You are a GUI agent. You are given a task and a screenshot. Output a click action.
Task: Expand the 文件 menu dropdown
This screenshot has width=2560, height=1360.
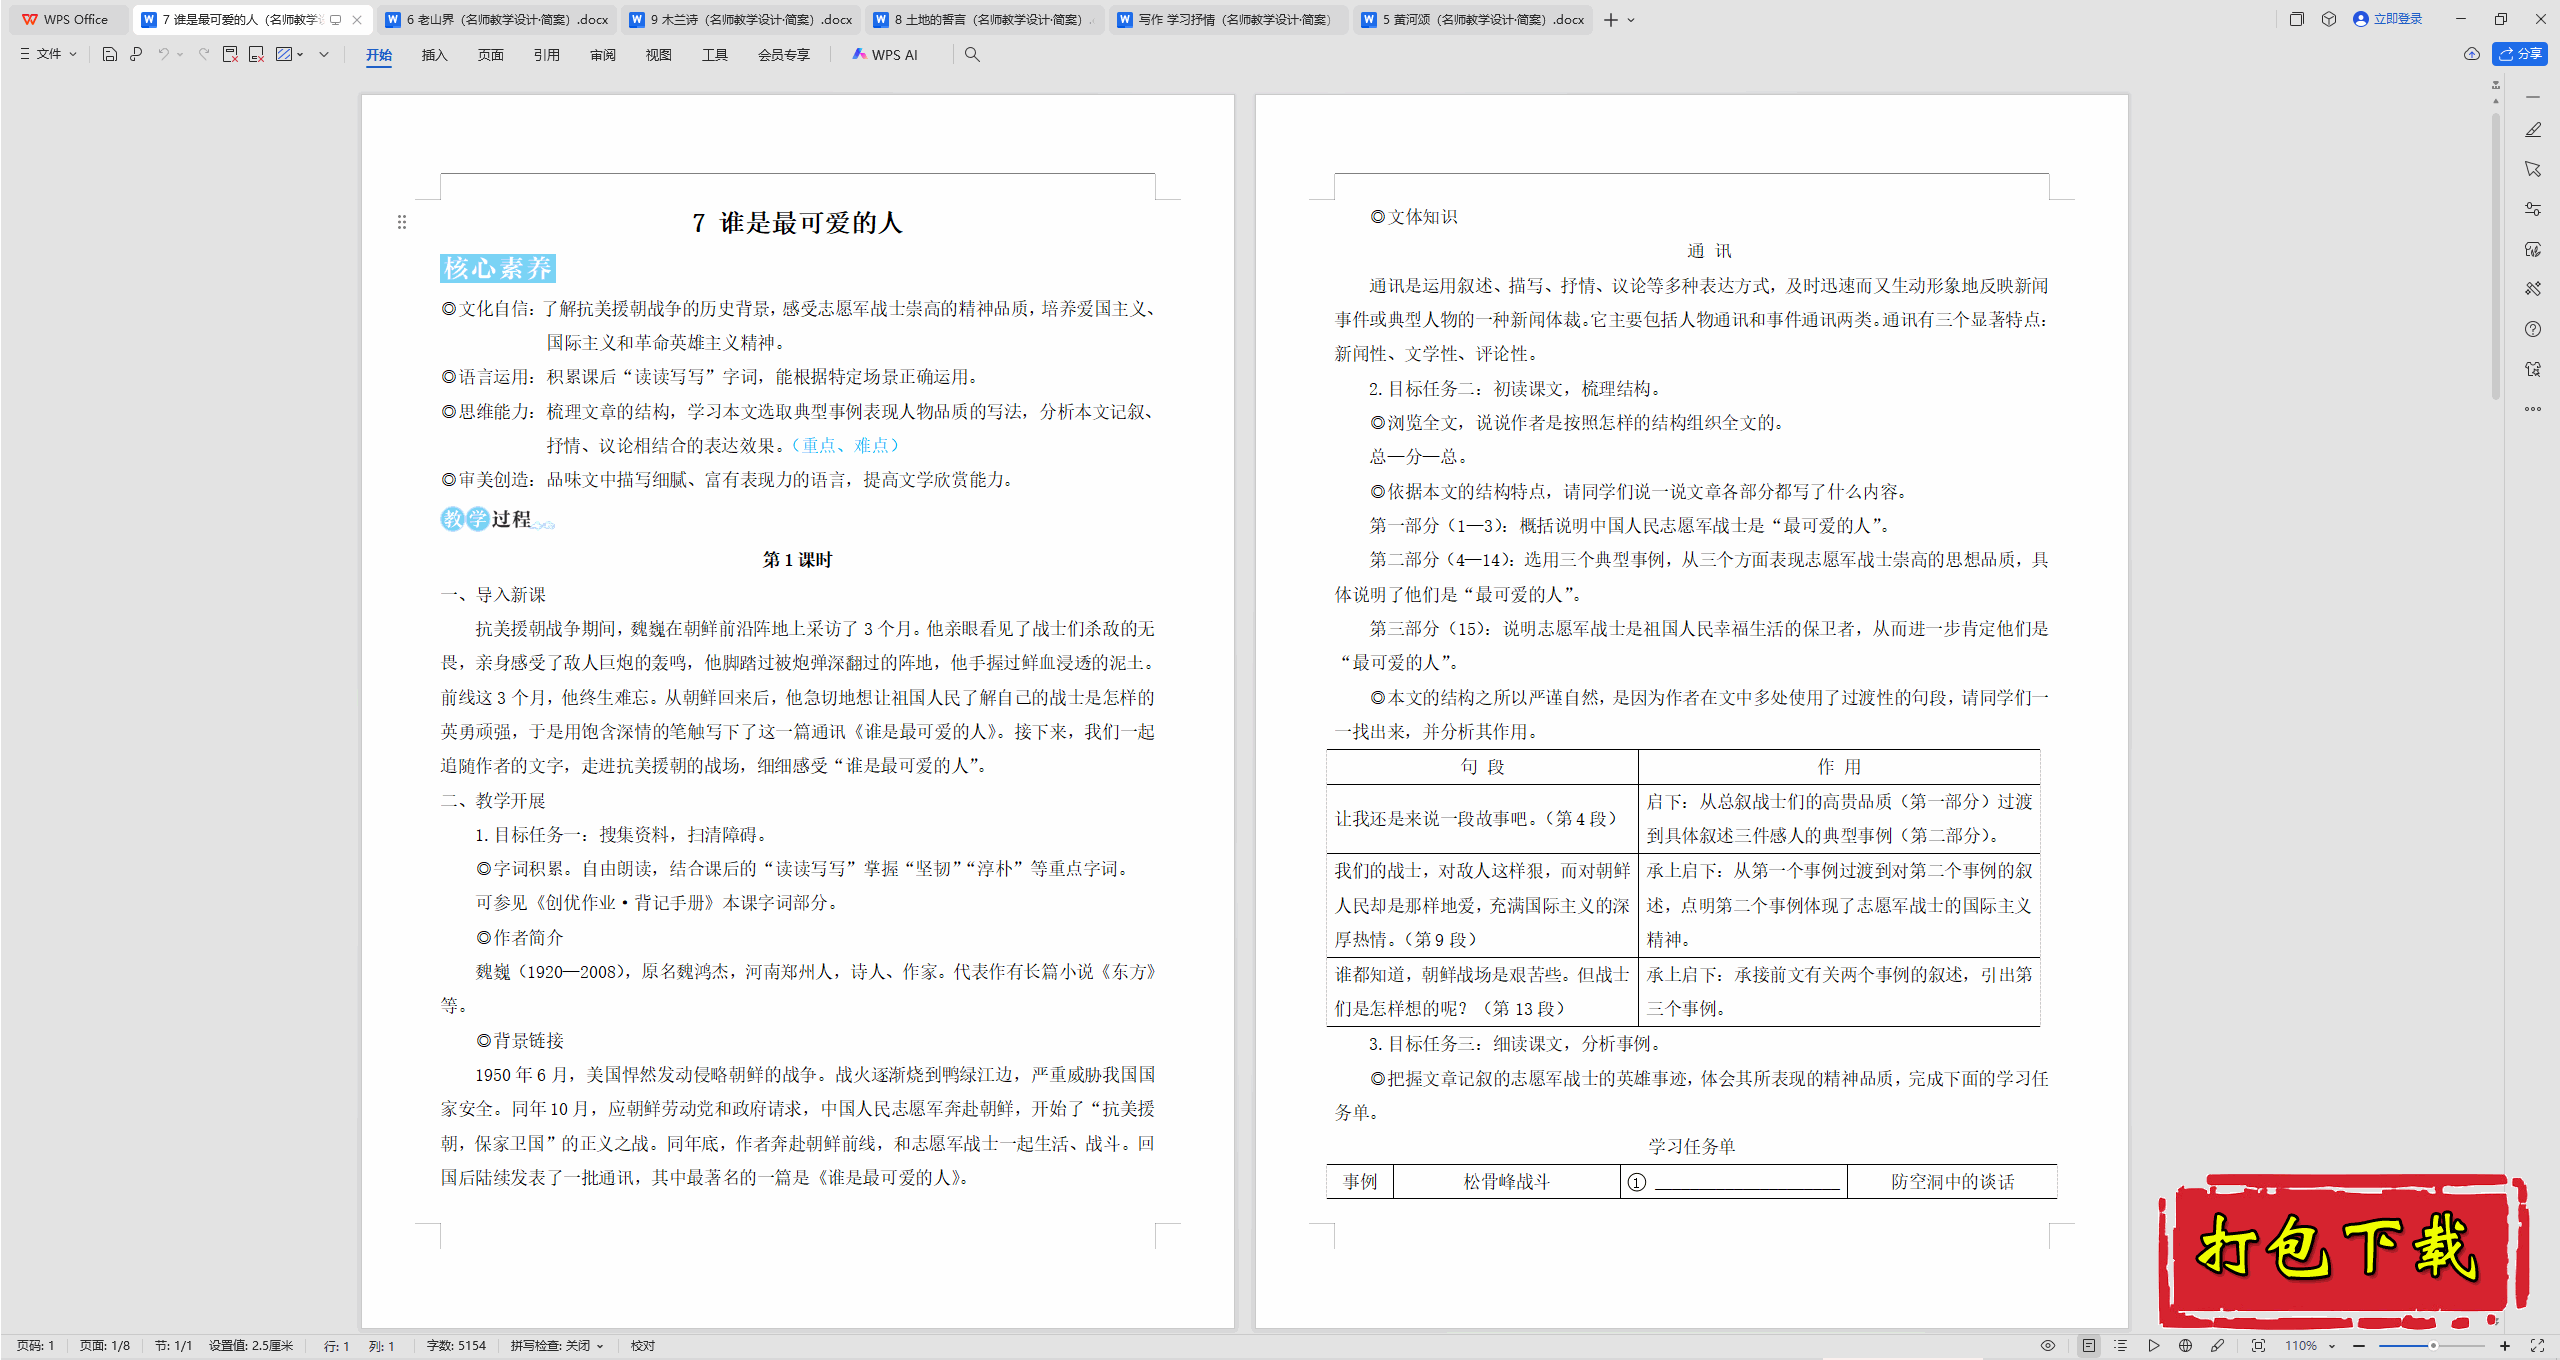(x=49, y=54)
